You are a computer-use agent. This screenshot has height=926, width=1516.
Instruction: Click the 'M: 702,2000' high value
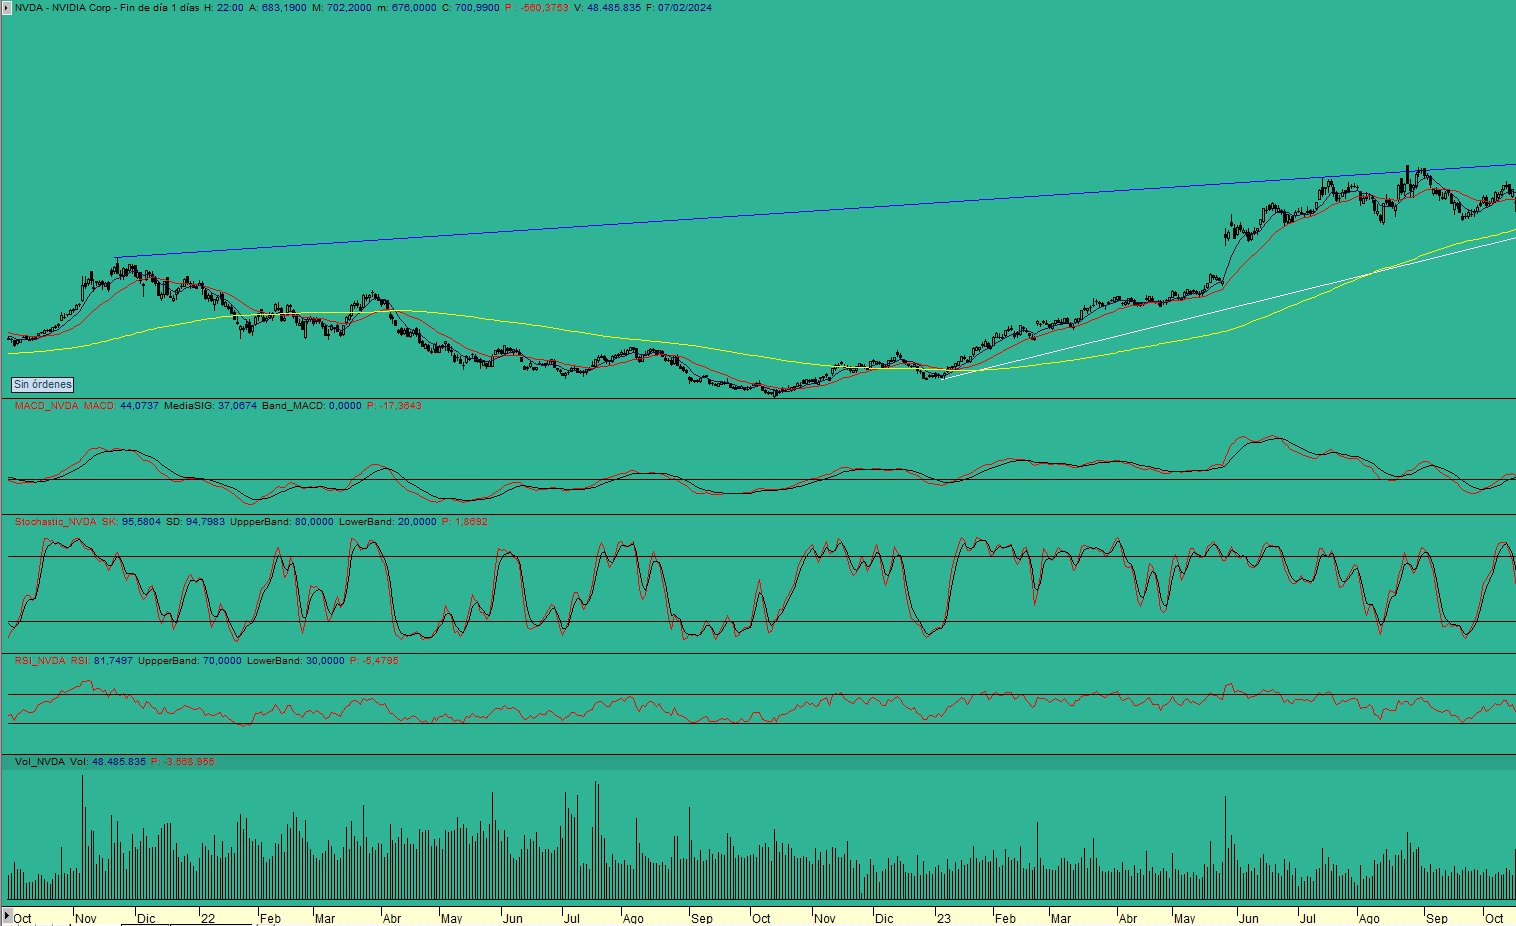pos(342,7)
